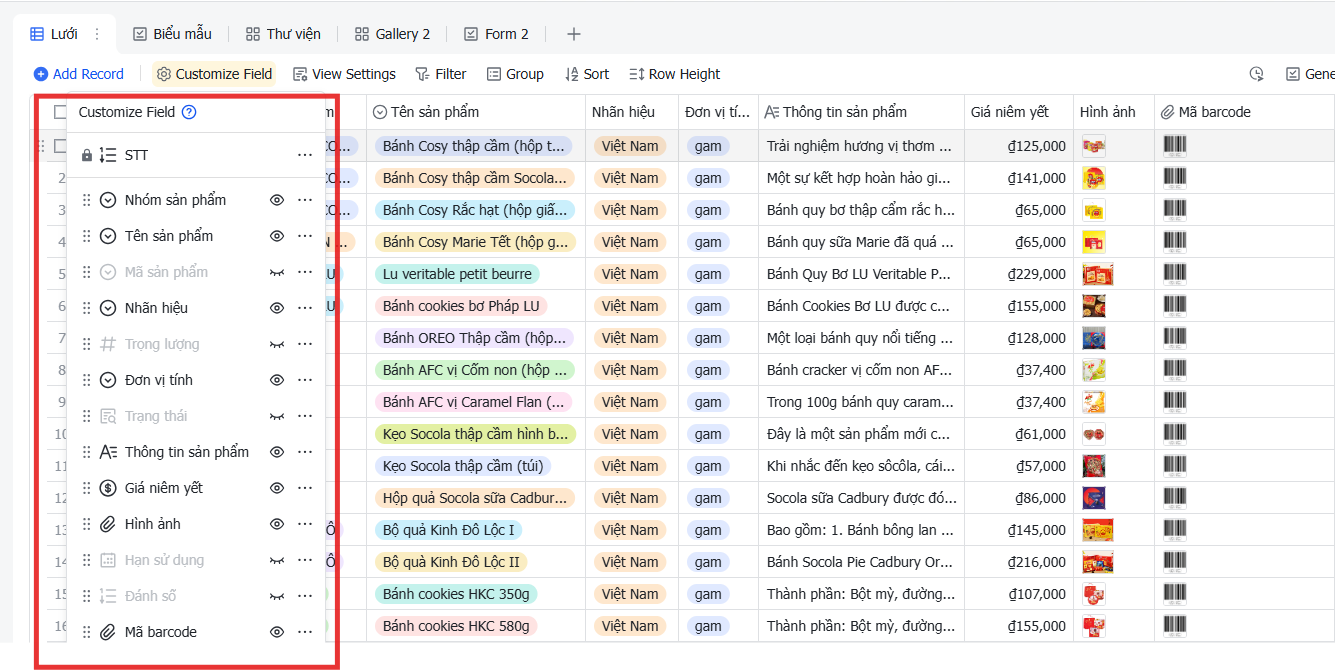Open more options for Hình ảnh field
Image resolution: width=1335 pixels, height=671 pixels.
pos(305,524)
